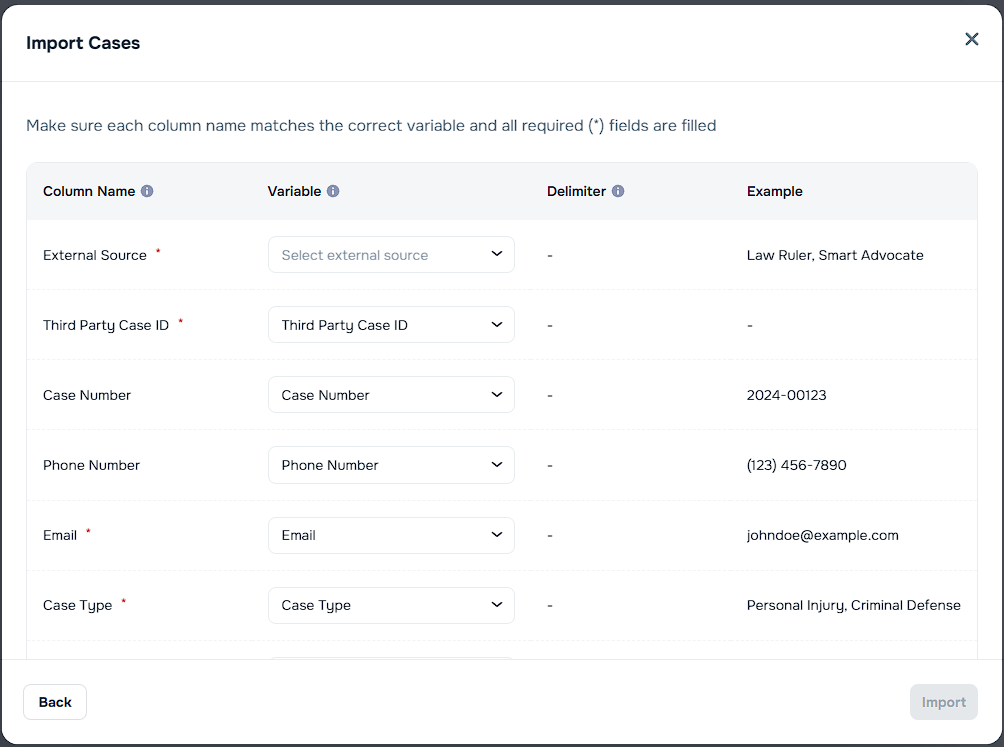Open the Case Type variable dropdown

click(391, 604)
